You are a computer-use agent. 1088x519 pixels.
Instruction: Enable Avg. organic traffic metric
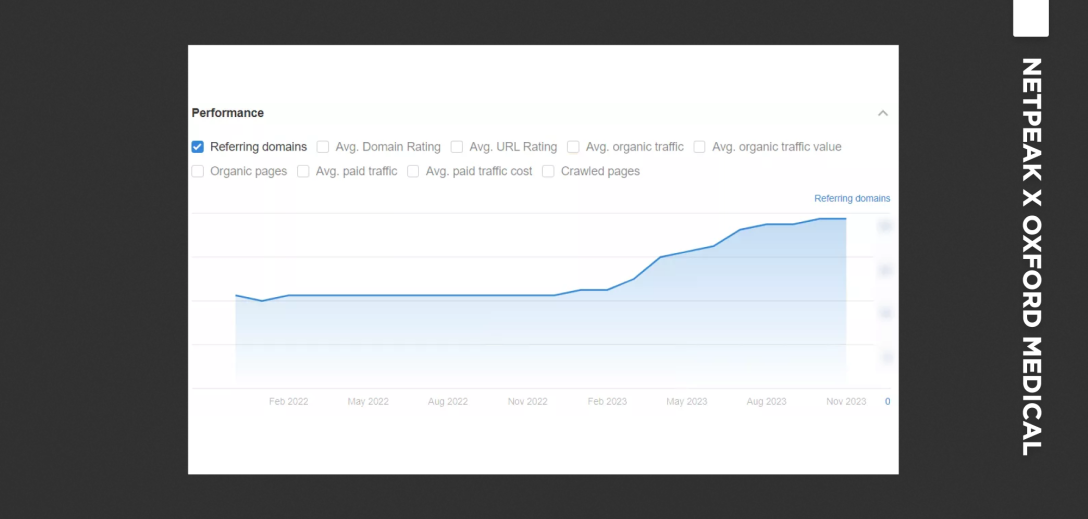pos(573,147)
